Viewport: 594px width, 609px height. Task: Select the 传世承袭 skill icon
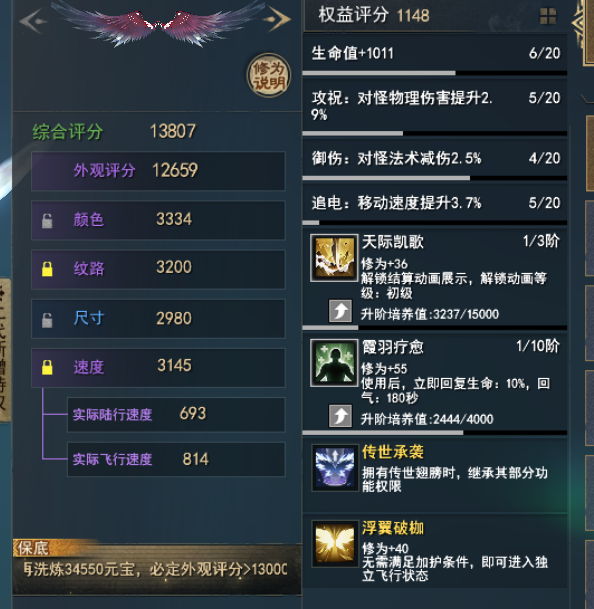coord(335,468)
